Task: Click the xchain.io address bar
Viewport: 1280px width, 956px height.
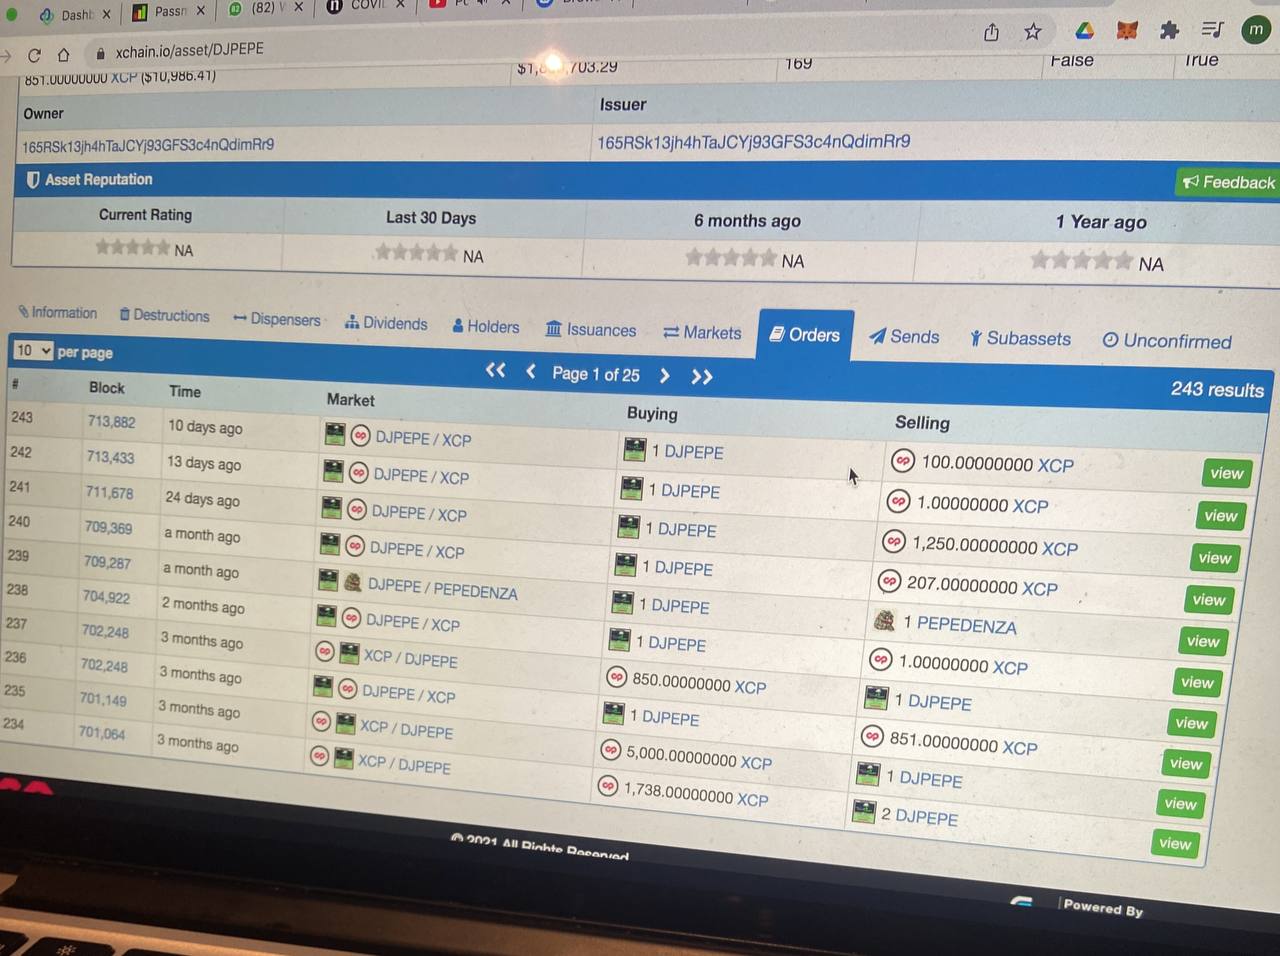Action: click(x=190, y=51)
